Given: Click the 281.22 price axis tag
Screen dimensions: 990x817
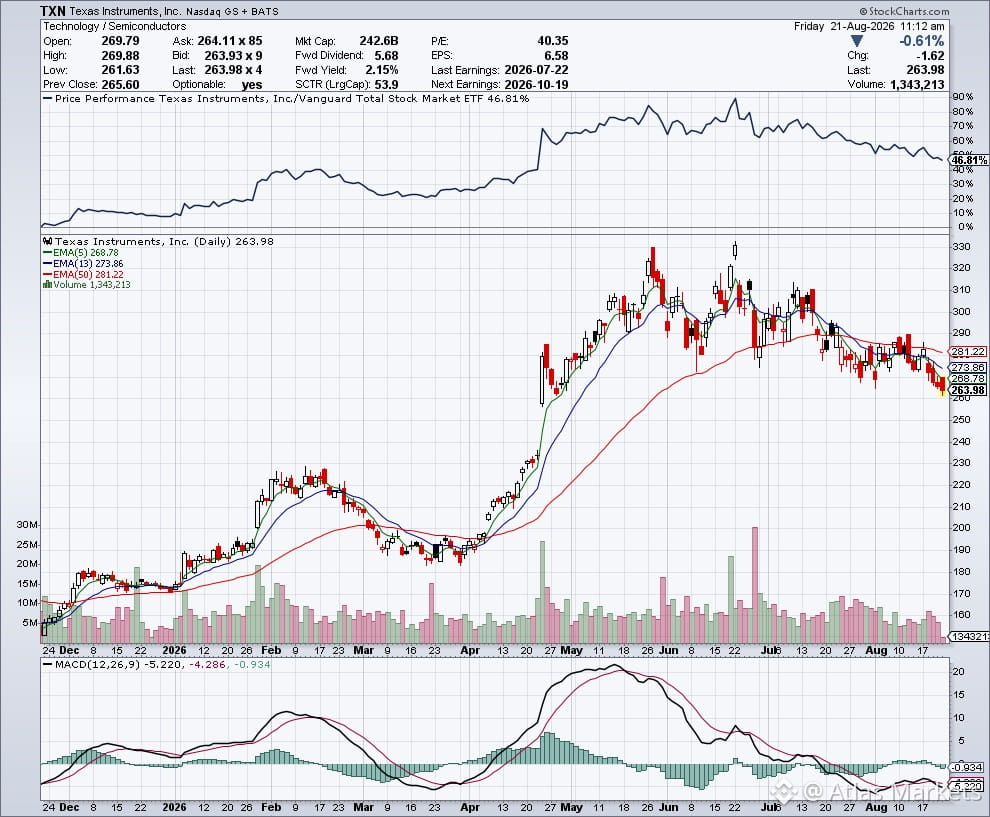Looking at the screenshot, I should click(x=969, y=352).
